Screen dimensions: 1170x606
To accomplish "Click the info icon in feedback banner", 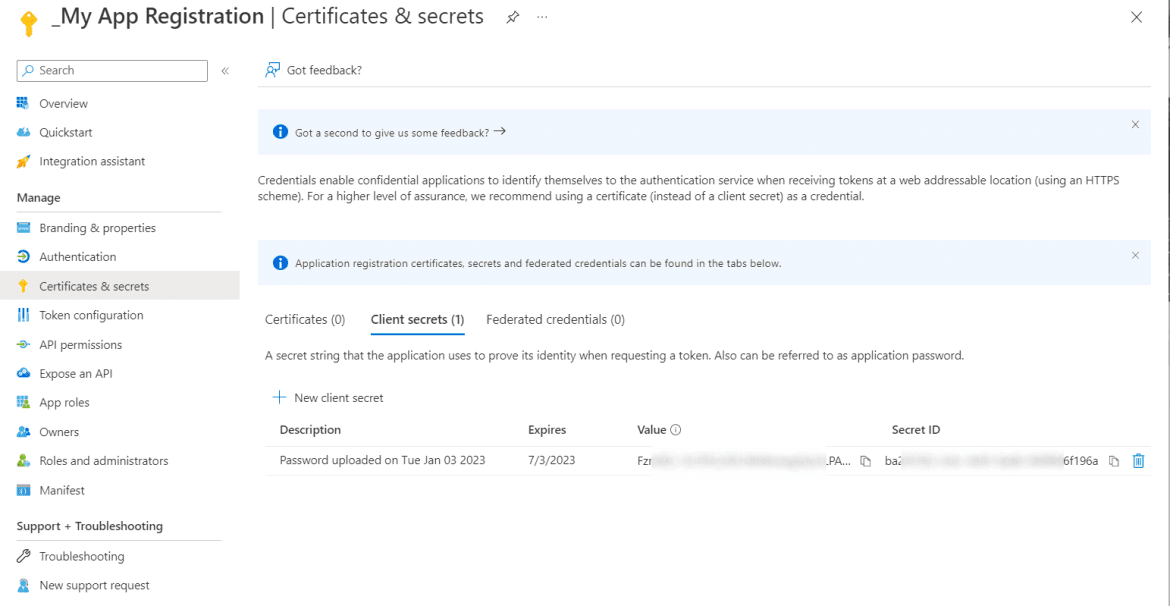I will pyautogui.click(x=280, y=132).
